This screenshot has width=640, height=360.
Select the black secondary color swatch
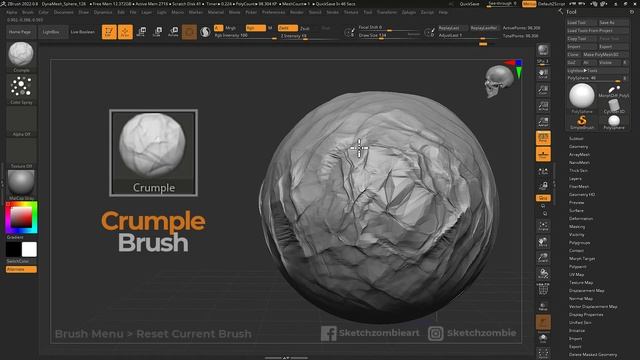pos(13,249)
